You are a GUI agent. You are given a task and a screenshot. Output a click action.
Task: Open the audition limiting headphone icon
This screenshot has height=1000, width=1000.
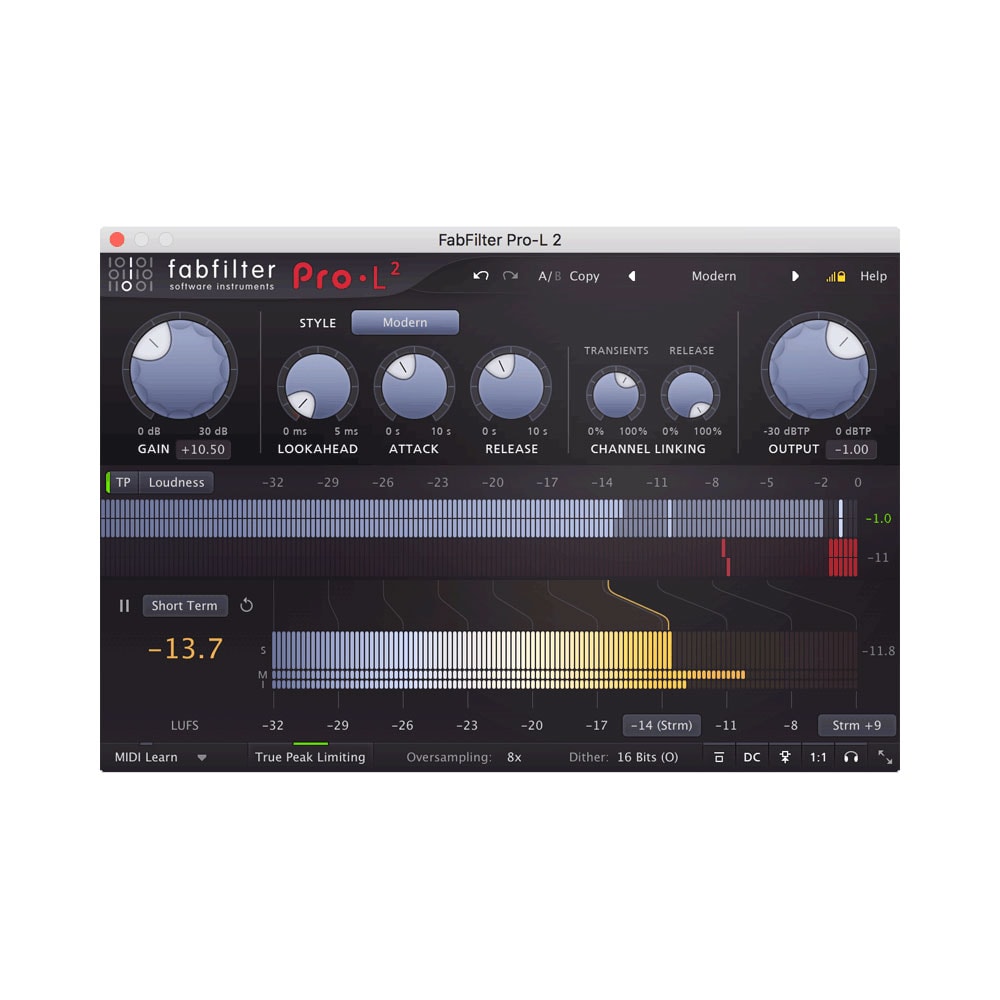pos(852,757)
